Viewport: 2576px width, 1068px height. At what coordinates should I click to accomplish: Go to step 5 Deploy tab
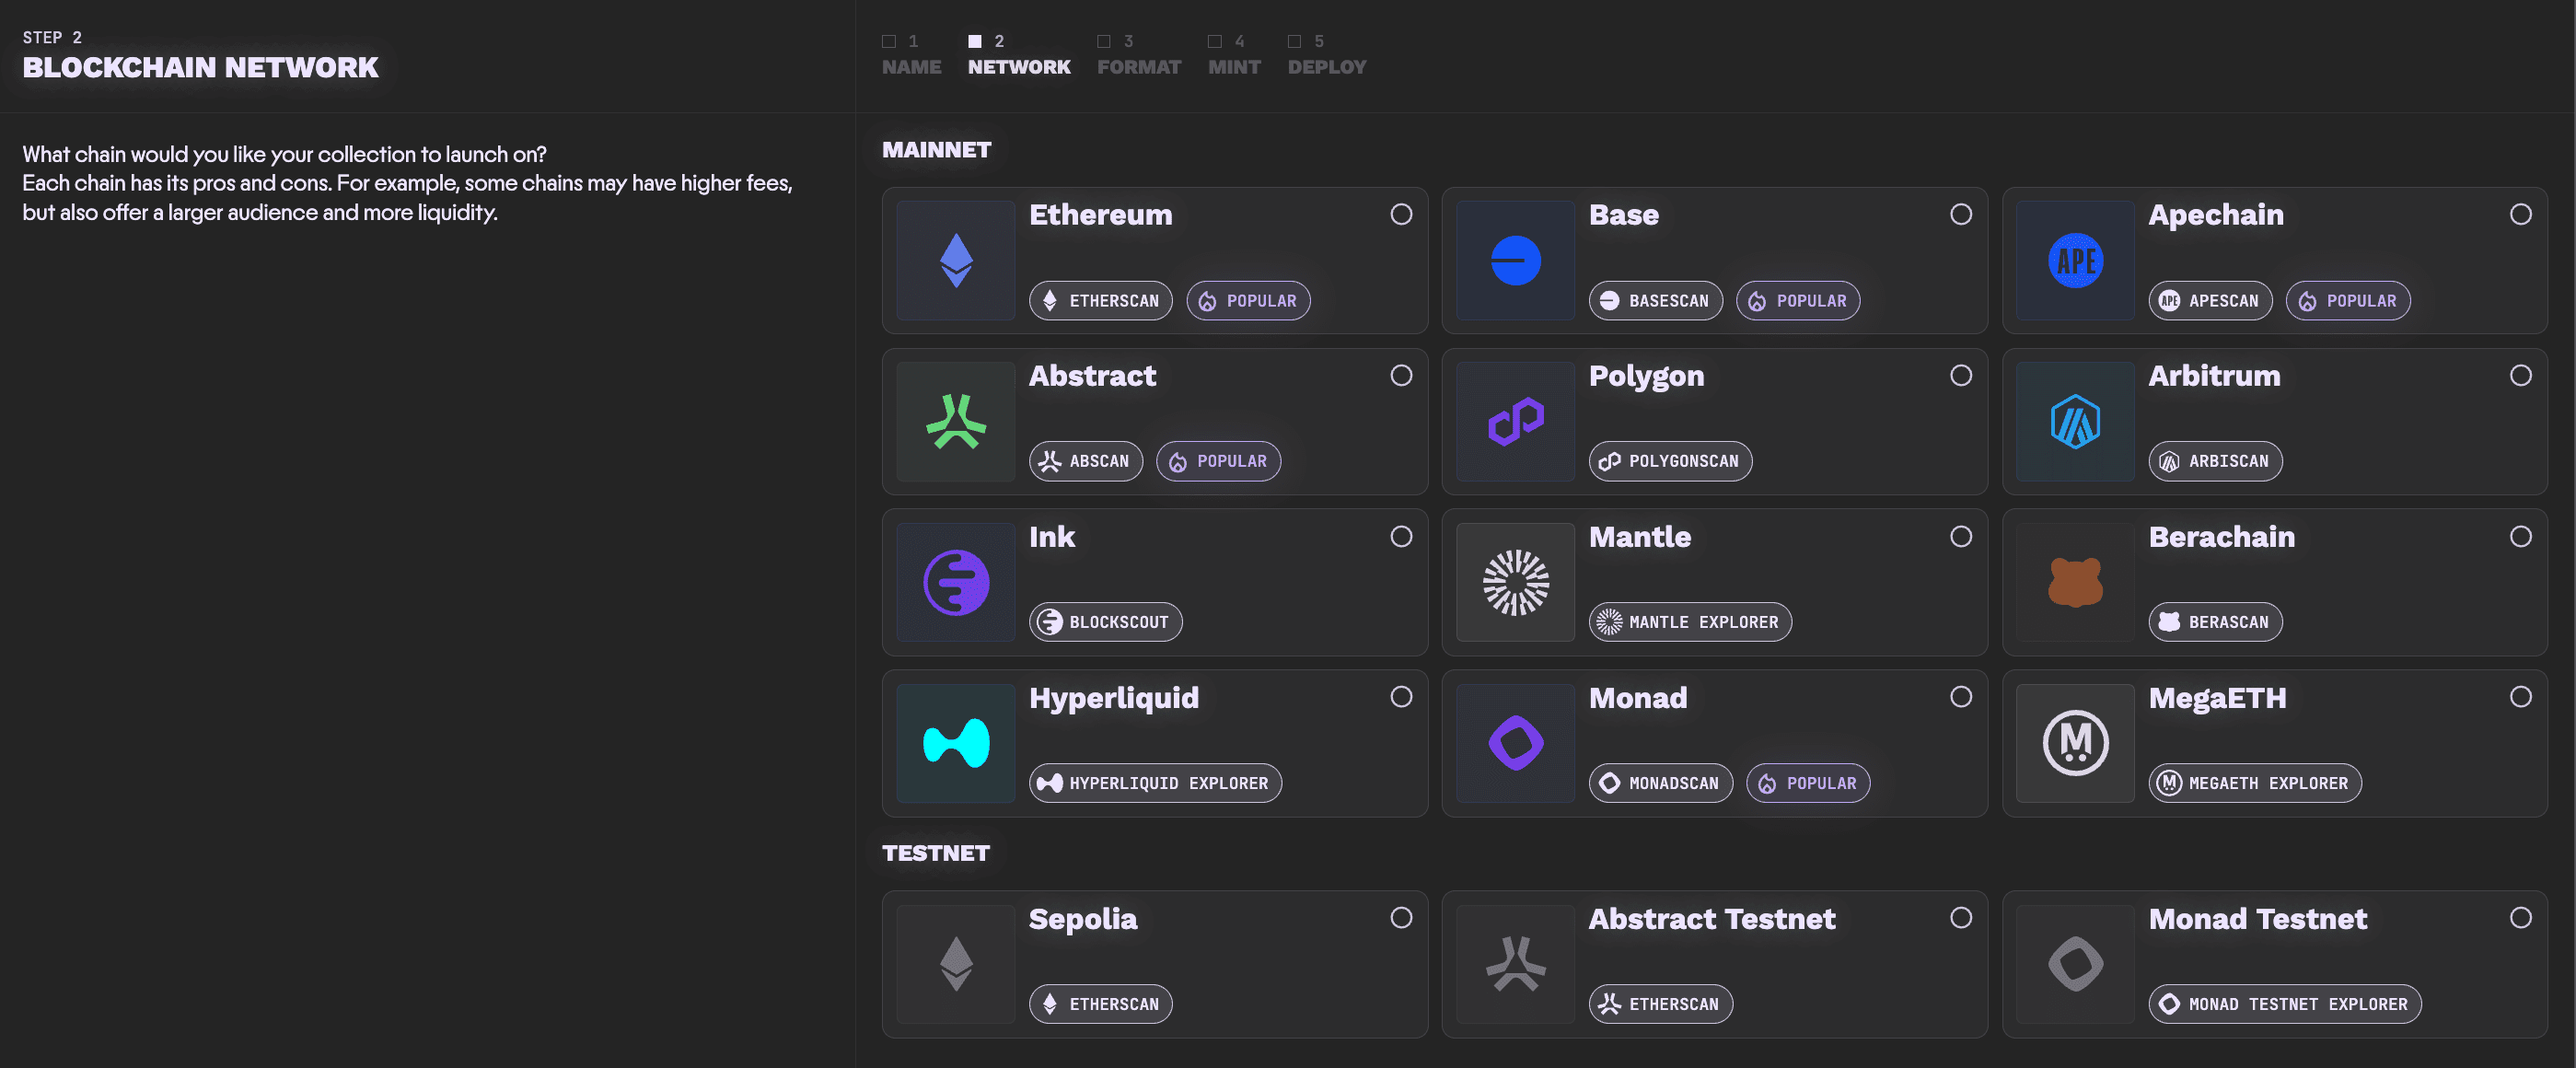(1326, 55)
